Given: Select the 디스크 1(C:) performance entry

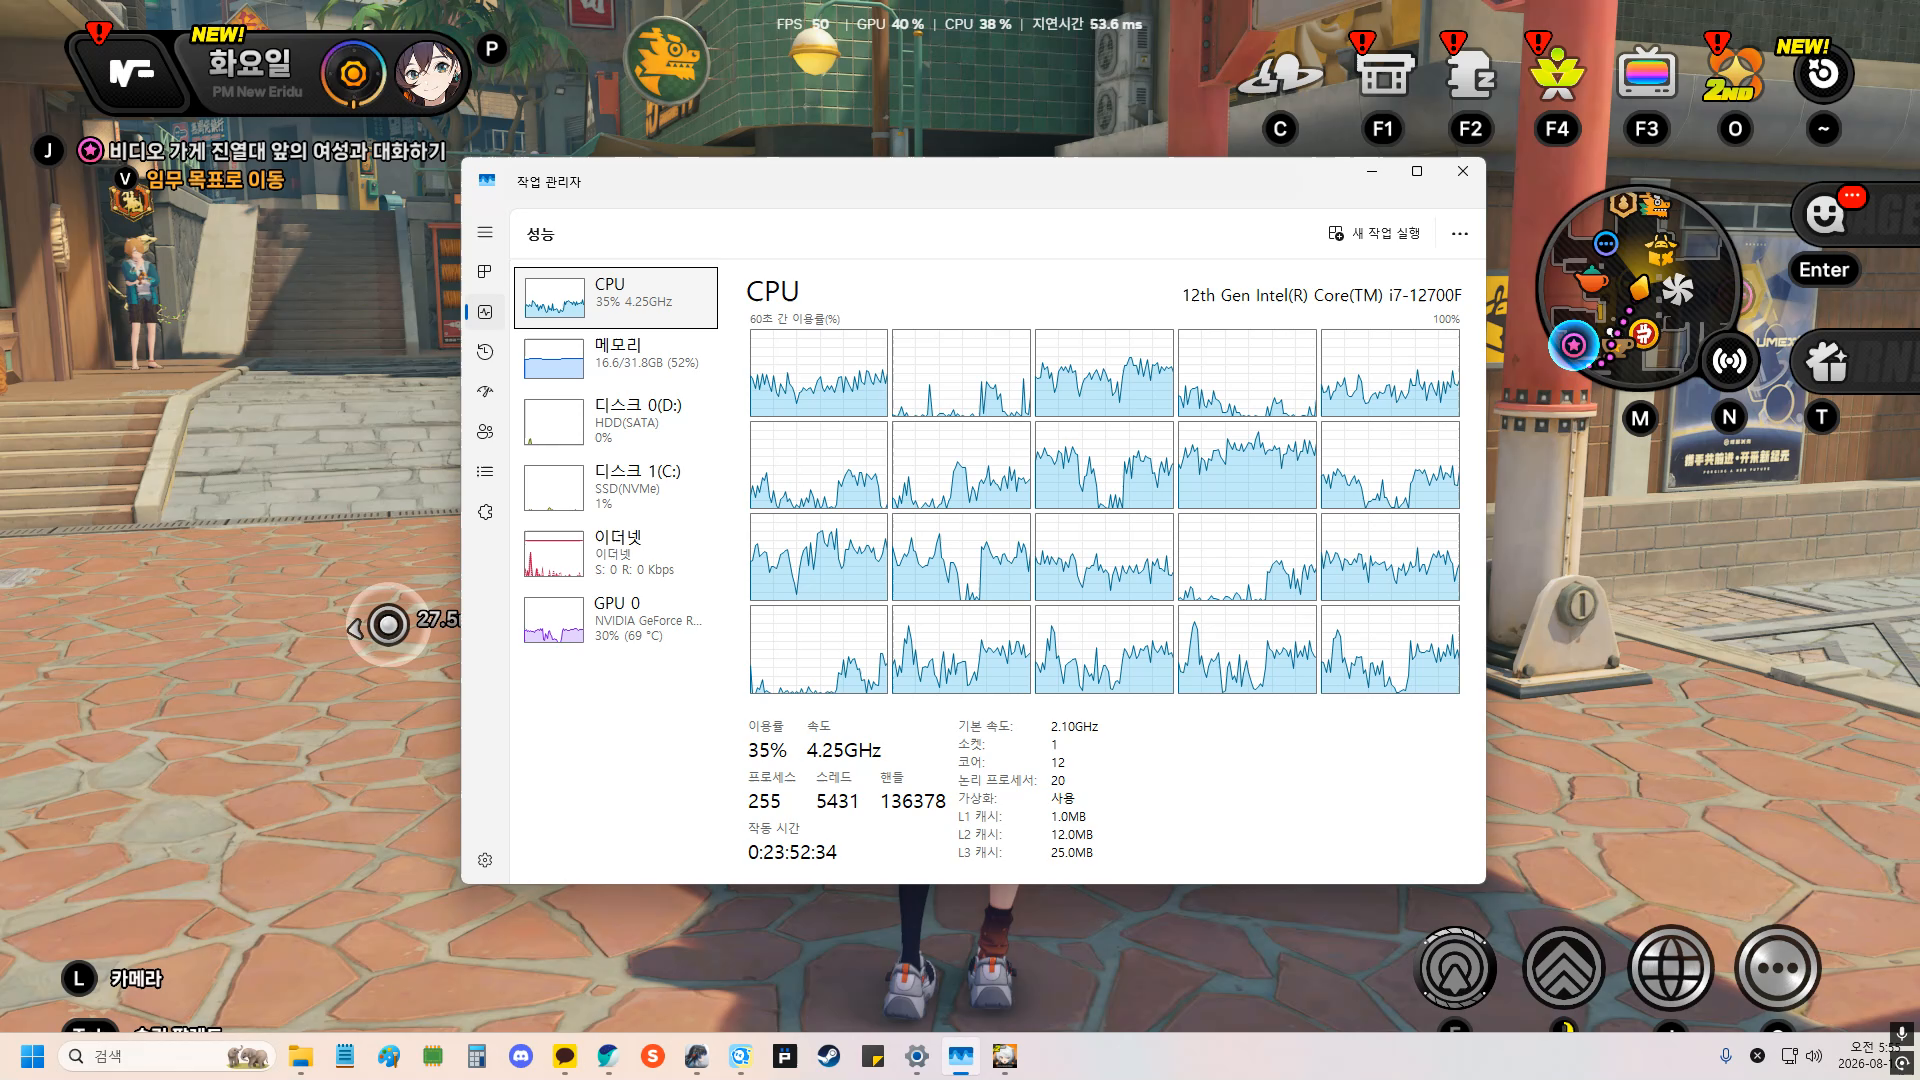Looking at the screenshot, I should [616, 488].
